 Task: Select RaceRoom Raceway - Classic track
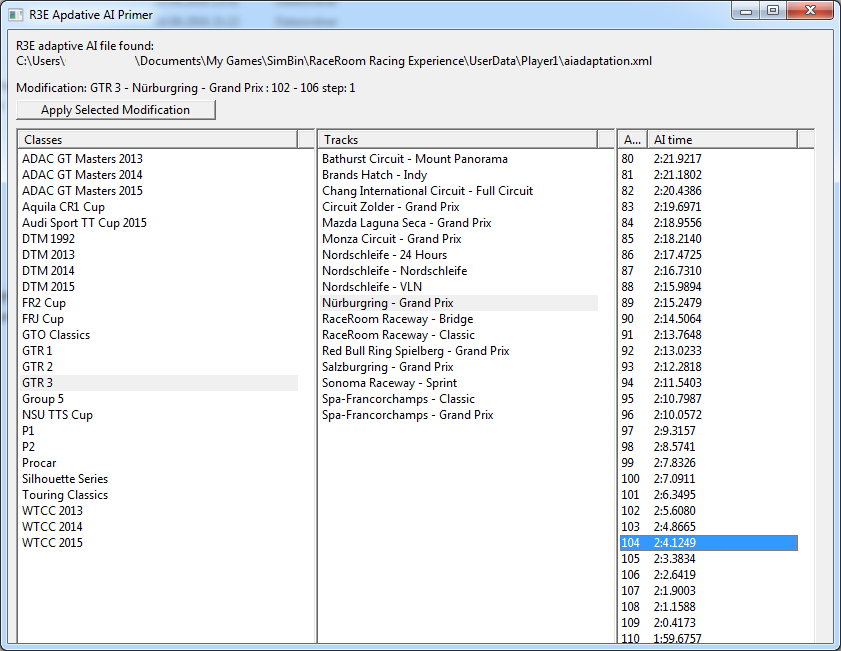(x=459, y=335)
